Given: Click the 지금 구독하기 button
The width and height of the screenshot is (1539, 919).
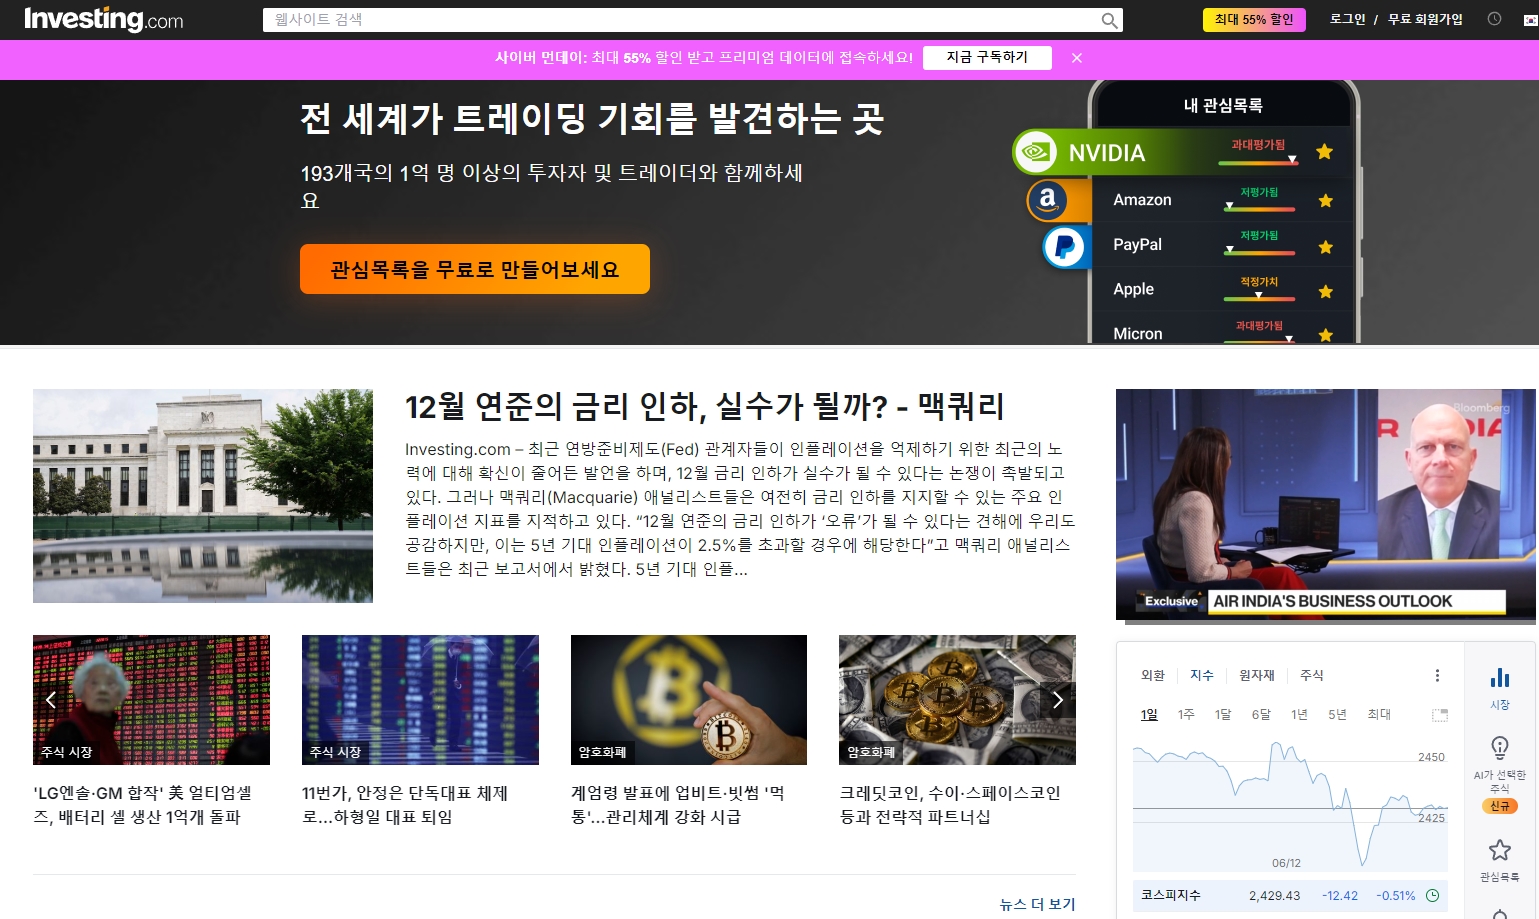Looking at the screenshot, I should tap(987, 57).
